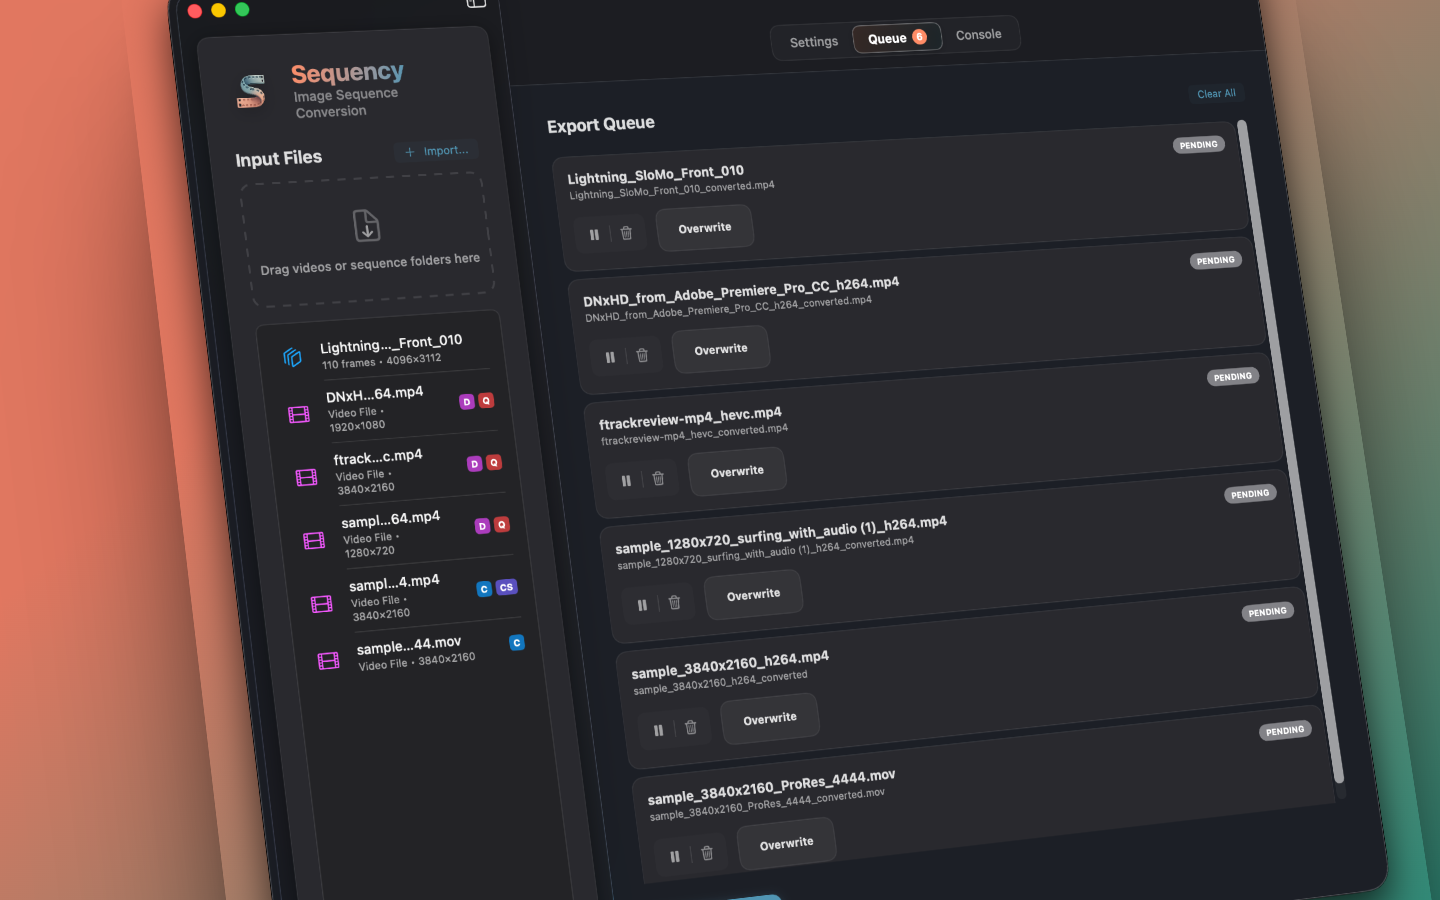This screenshot has height=900, width=1440.
Task: Pause the DNxHD_from_Adobe_Premiere_Pro_CC_h264.mp4 export
Action: coord(610,357)
